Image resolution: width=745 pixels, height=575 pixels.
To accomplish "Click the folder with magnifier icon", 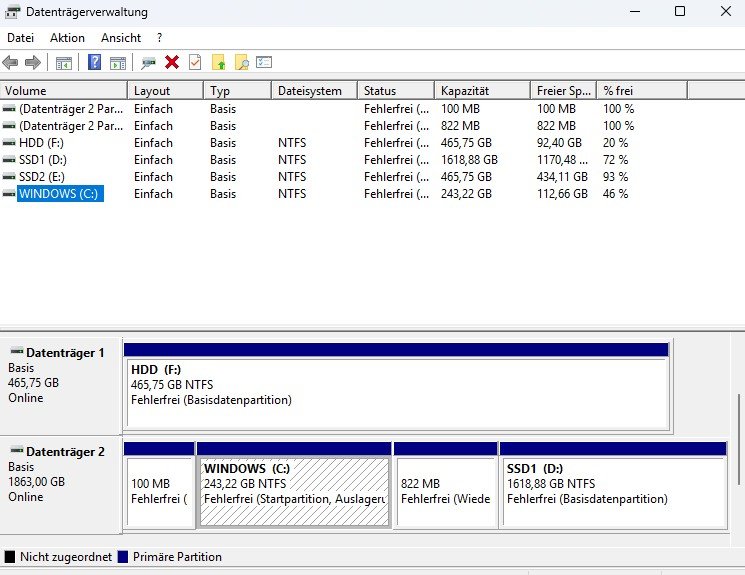I will [241, 62].
